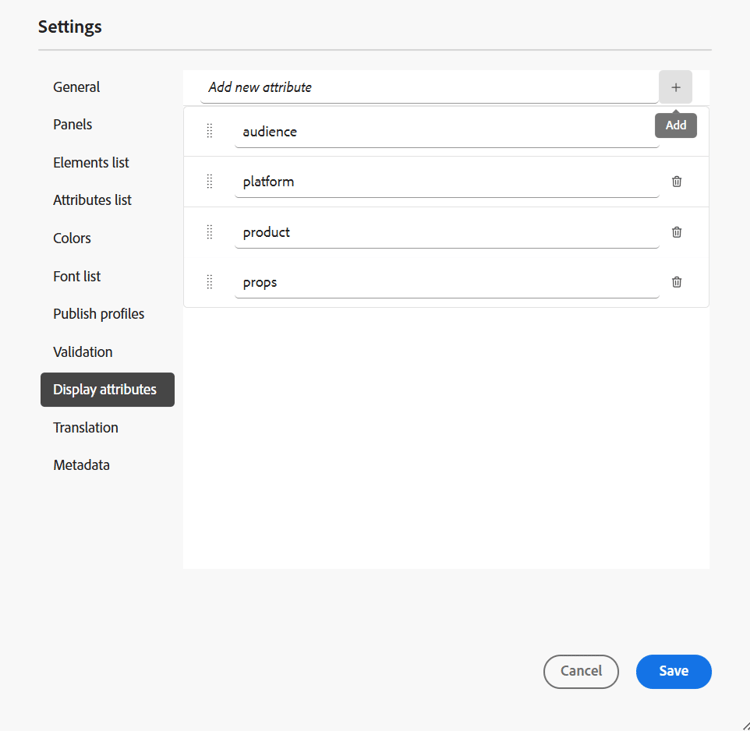Edit the audience attribute text field
750x731 pixels.
446,132
